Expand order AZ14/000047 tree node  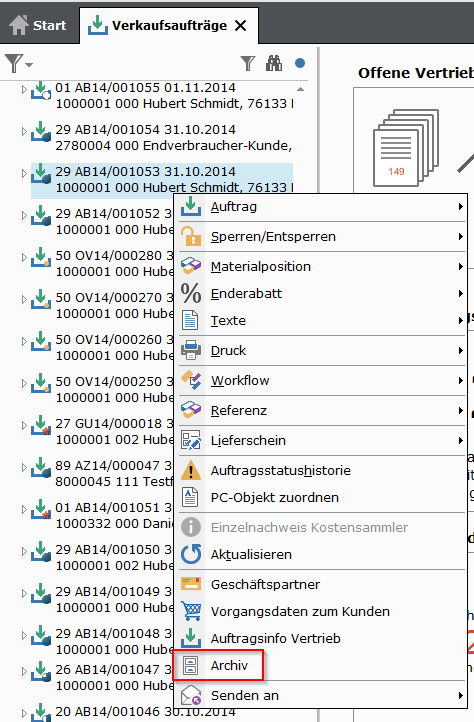(x=24, y=467)
